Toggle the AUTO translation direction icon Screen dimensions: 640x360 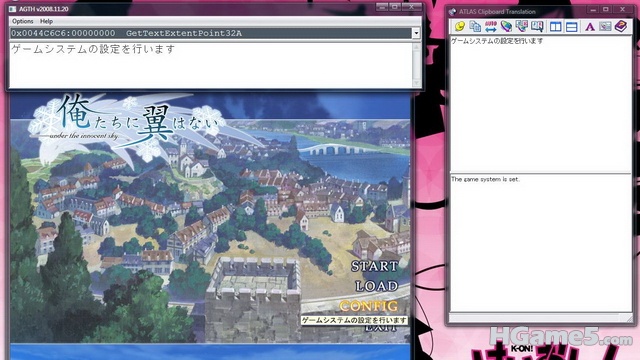point(491,27)
